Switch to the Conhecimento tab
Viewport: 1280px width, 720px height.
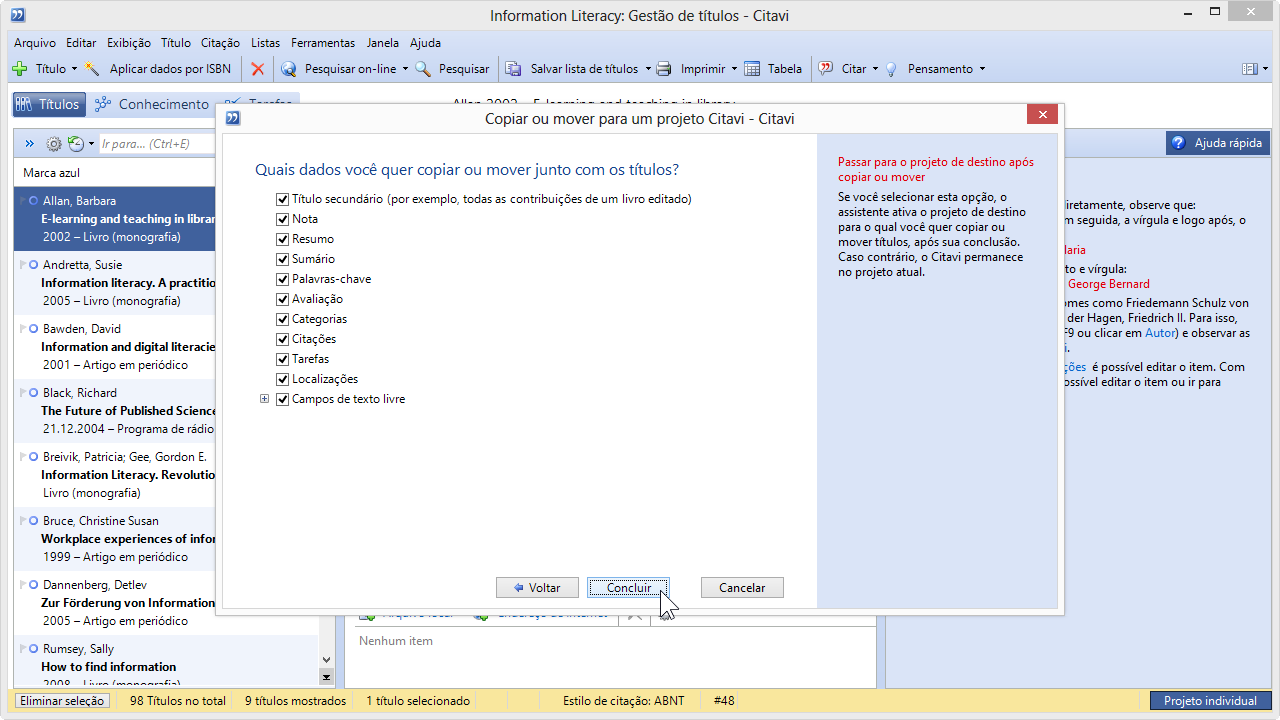click(x=152, y=104)
